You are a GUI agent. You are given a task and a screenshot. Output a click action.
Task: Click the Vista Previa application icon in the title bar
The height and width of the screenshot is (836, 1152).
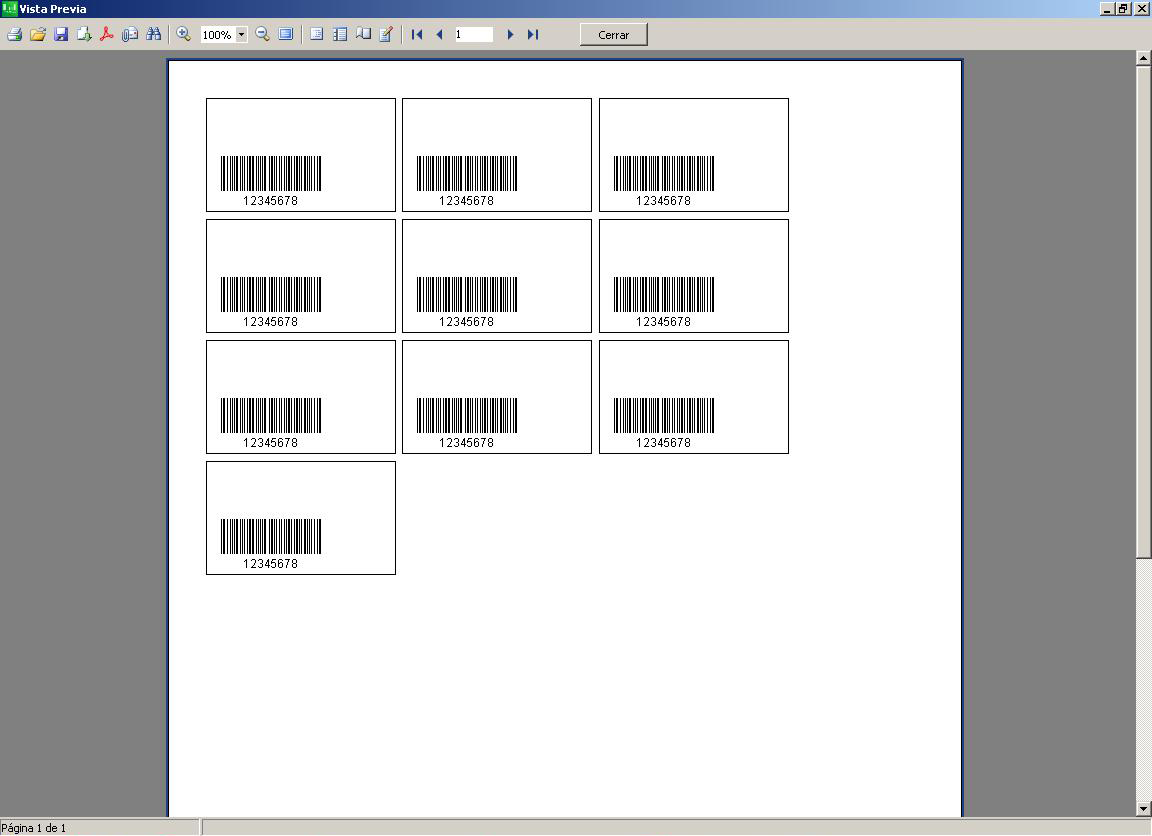click(x=9, y=9)
